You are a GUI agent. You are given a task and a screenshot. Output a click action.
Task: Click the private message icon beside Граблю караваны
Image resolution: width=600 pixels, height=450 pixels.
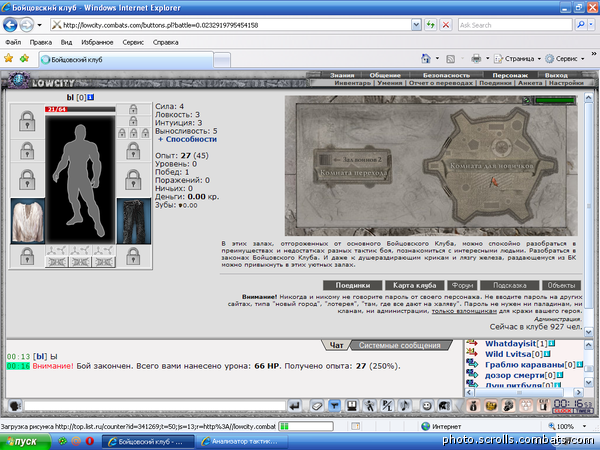click(x=472, y=364)
